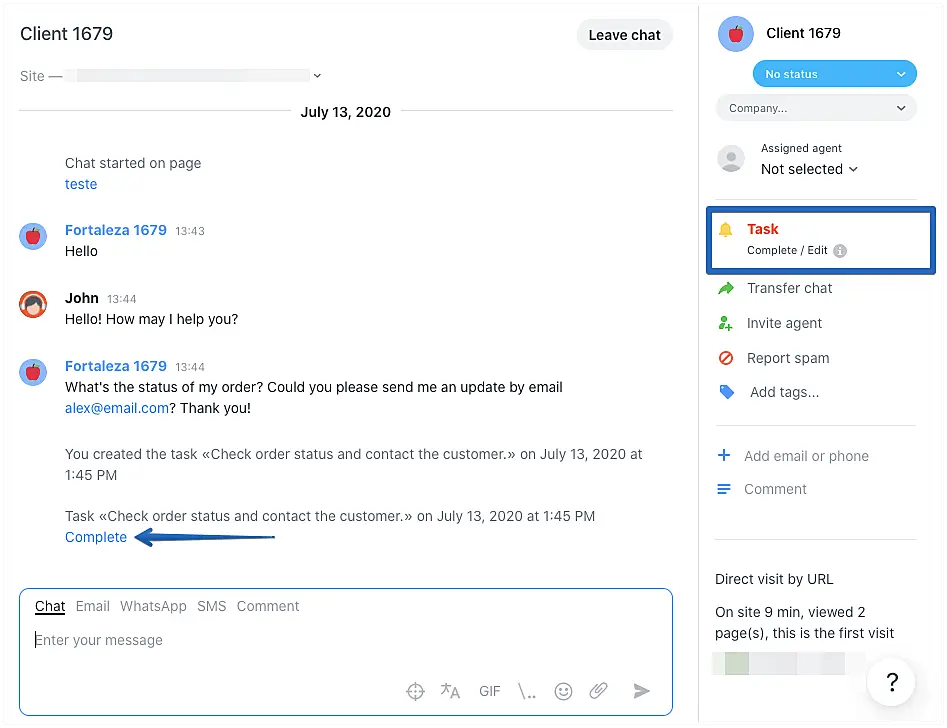Switch to the Email tab
The height and width of the screenshot is (728, 947).
(x=93, y=606)
